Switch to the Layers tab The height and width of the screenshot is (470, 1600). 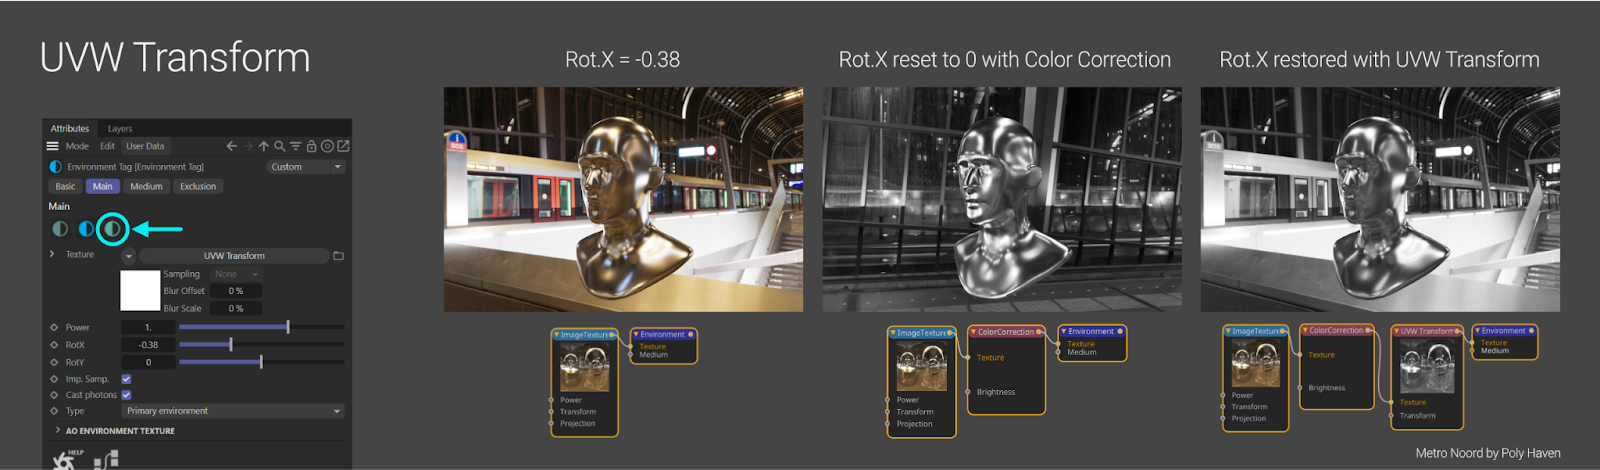coord(120,129)
